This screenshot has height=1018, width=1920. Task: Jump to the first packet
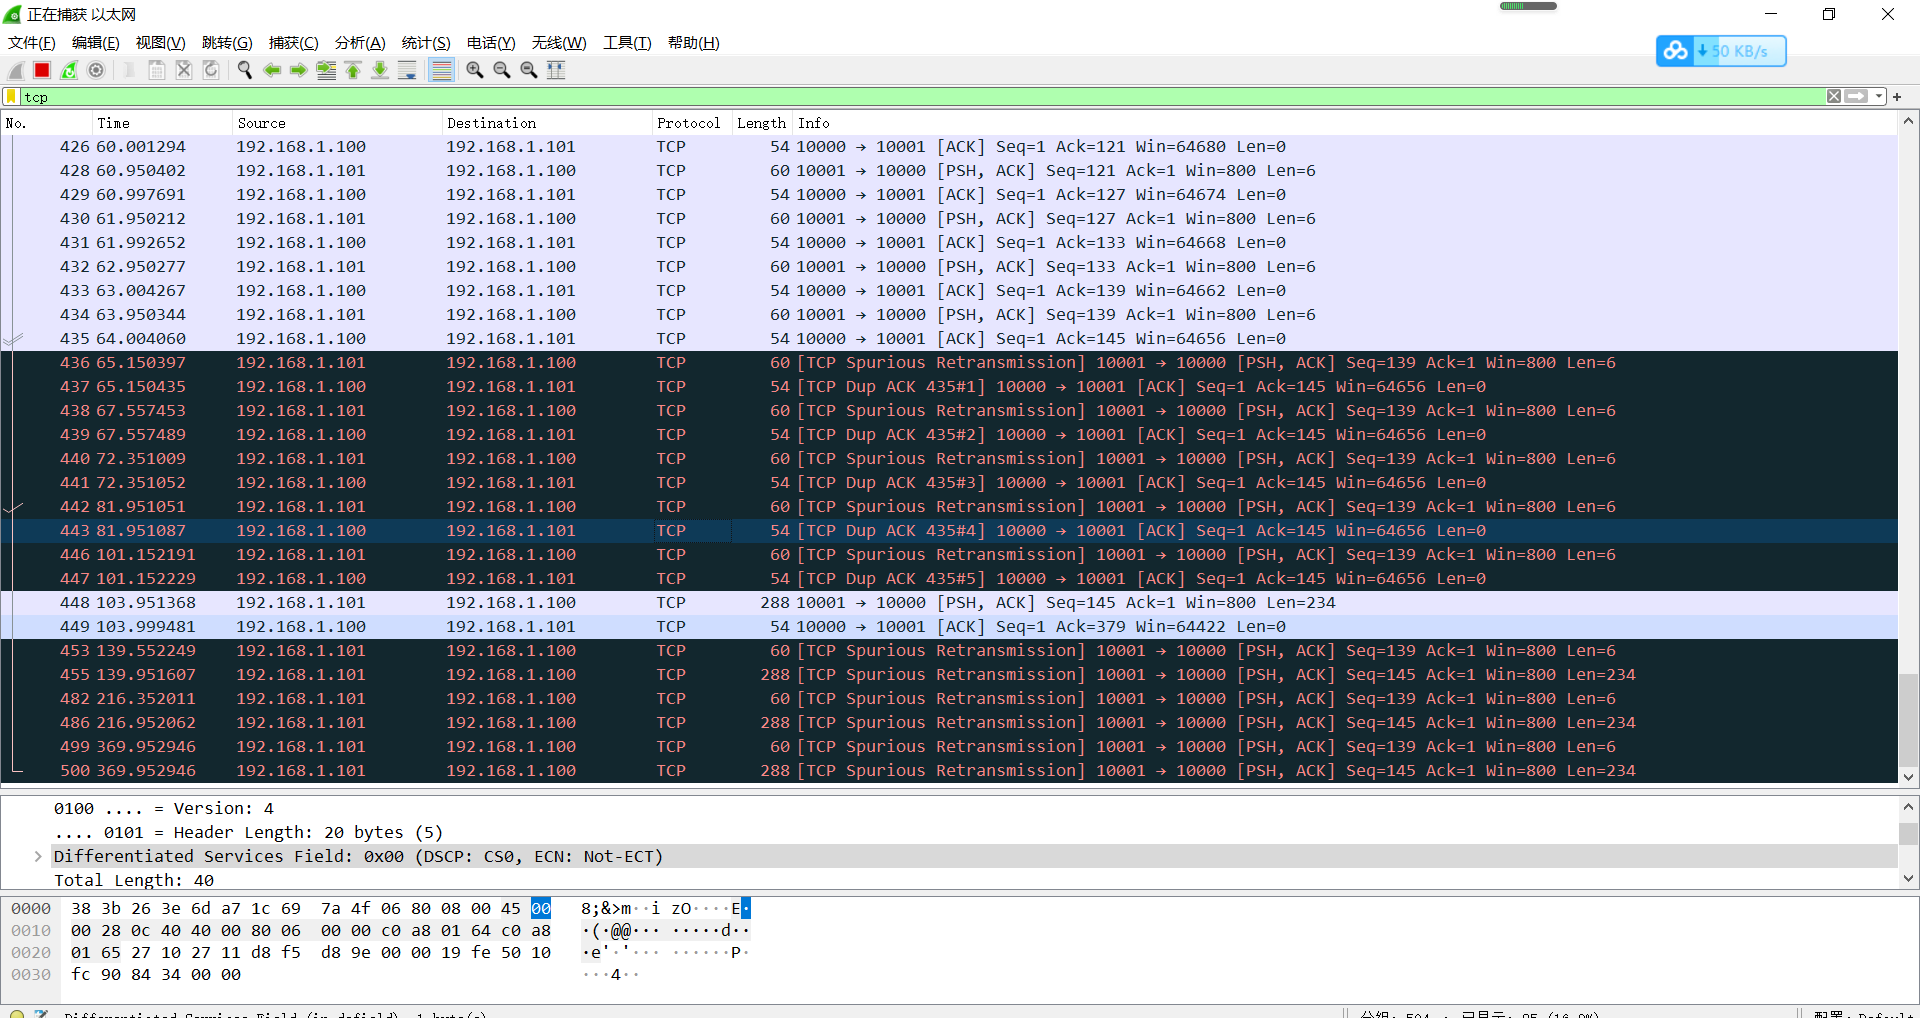point(353,70)
